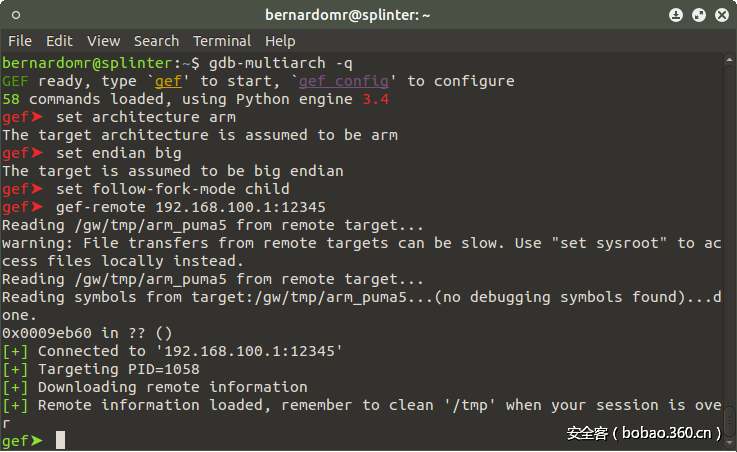
Task: Open the Search menu
Action: click(x=157, y=41)
